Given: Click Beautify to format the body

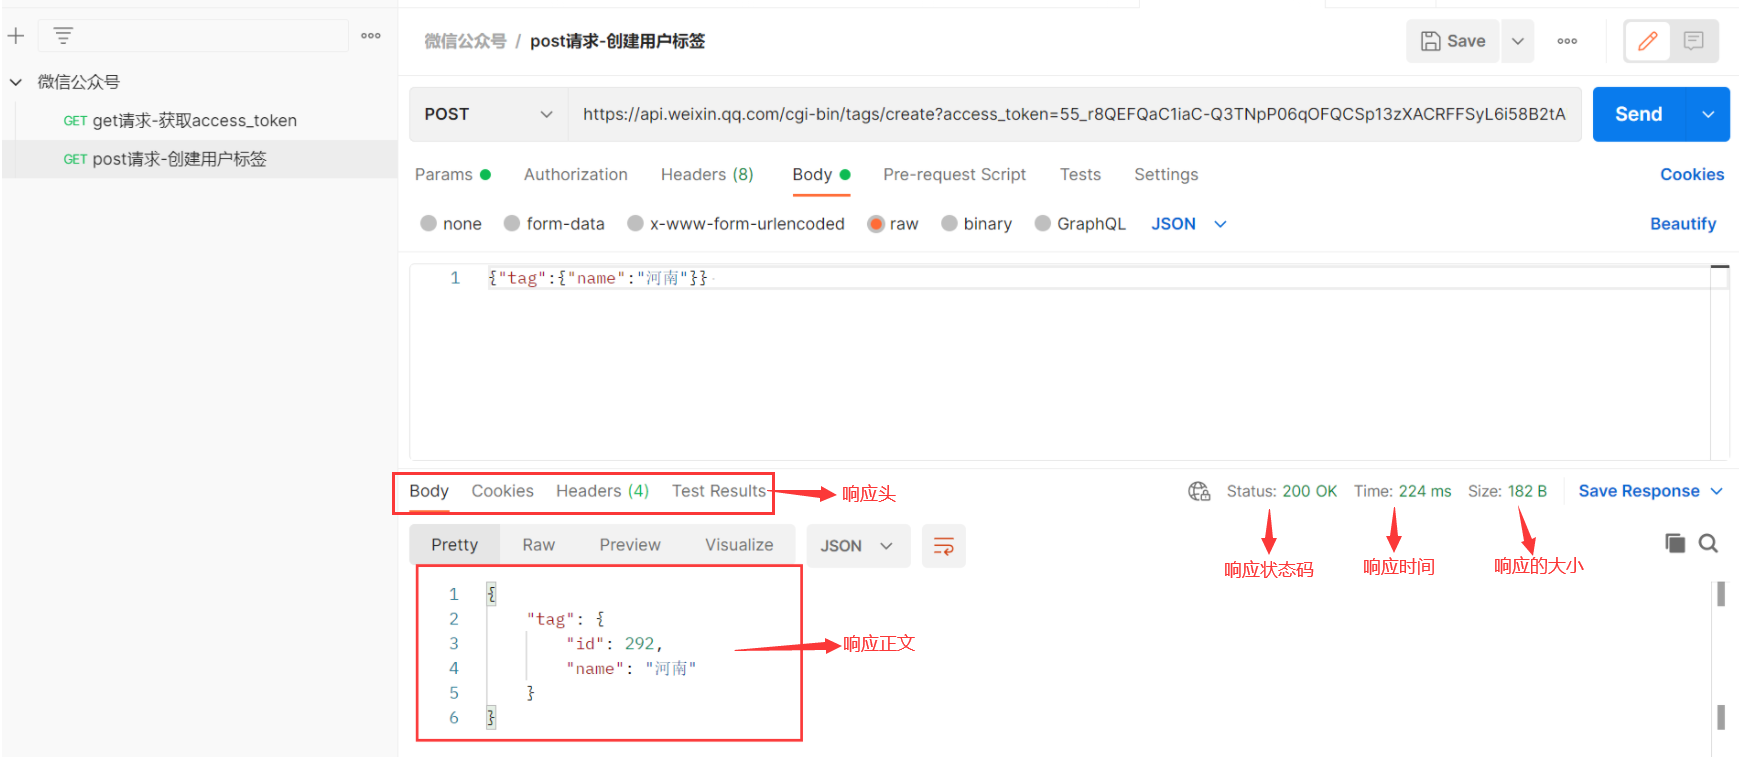Looking at the screenshot, I should tap(1683, 224).
